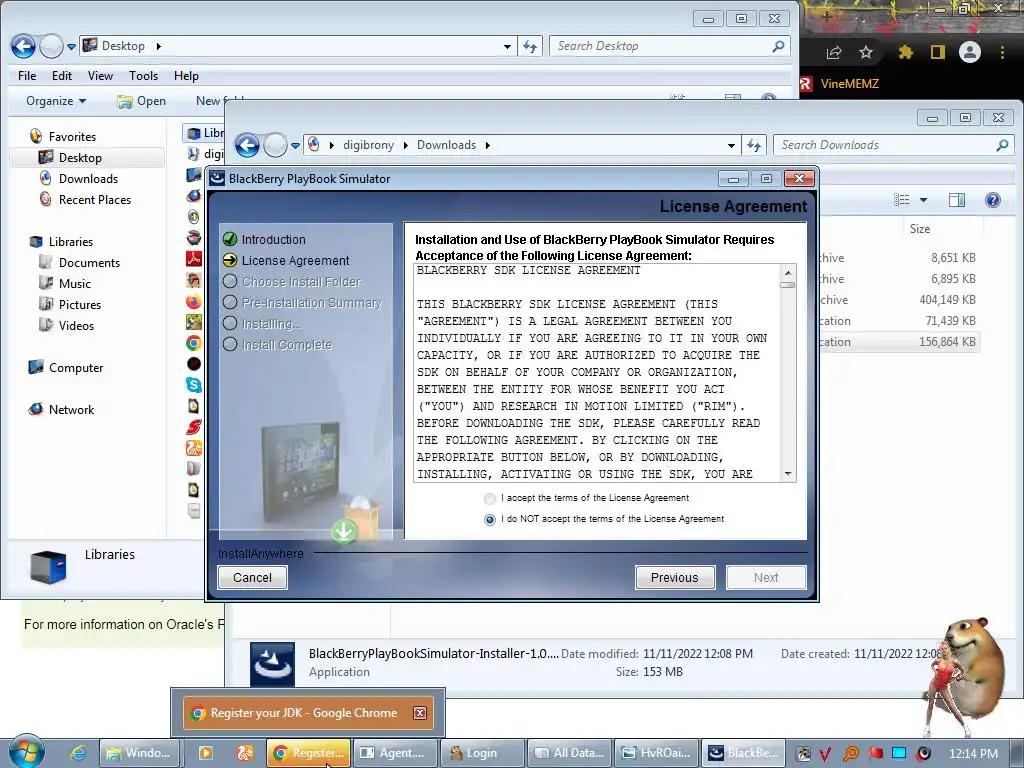Click the taskbar clock showing 12:14 PM
The image size is (1024, 768).
pos(973,754)
